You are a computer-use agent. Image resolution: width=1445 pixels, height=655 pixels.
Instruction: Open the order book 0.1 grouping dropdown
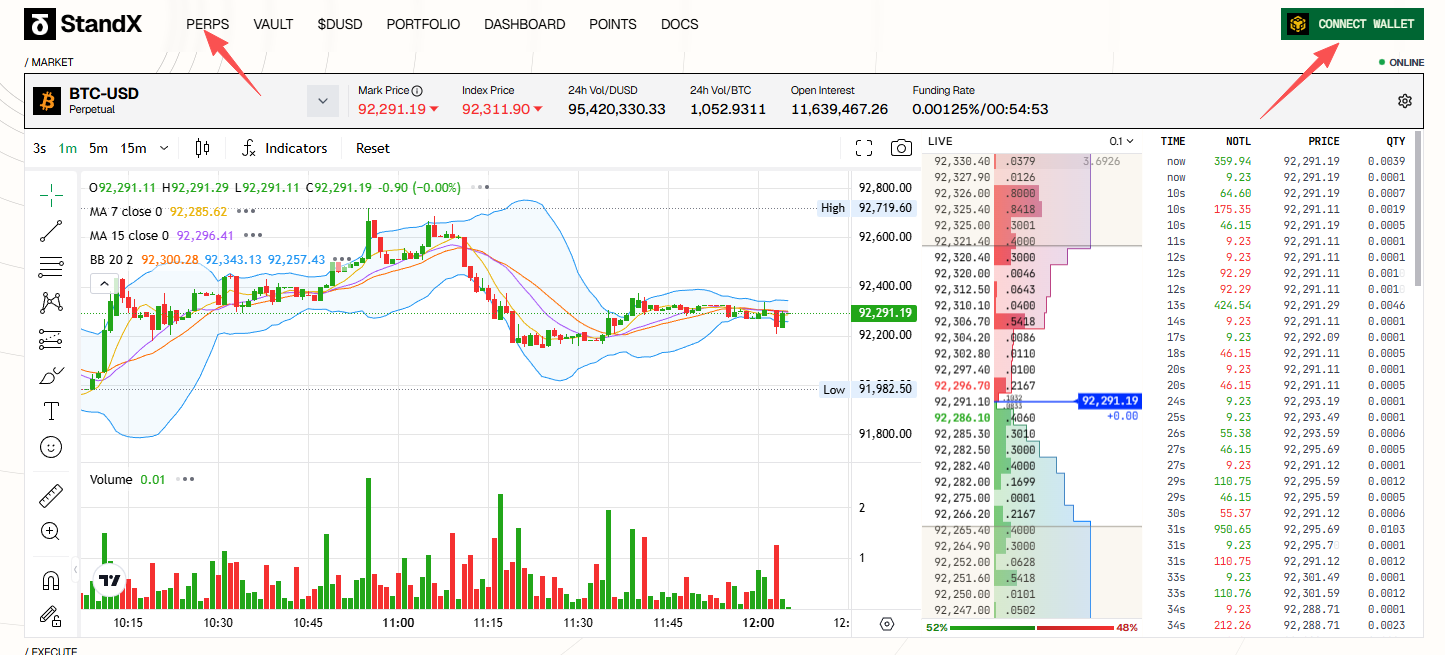pyautogui.click(x=1123, y=142)
